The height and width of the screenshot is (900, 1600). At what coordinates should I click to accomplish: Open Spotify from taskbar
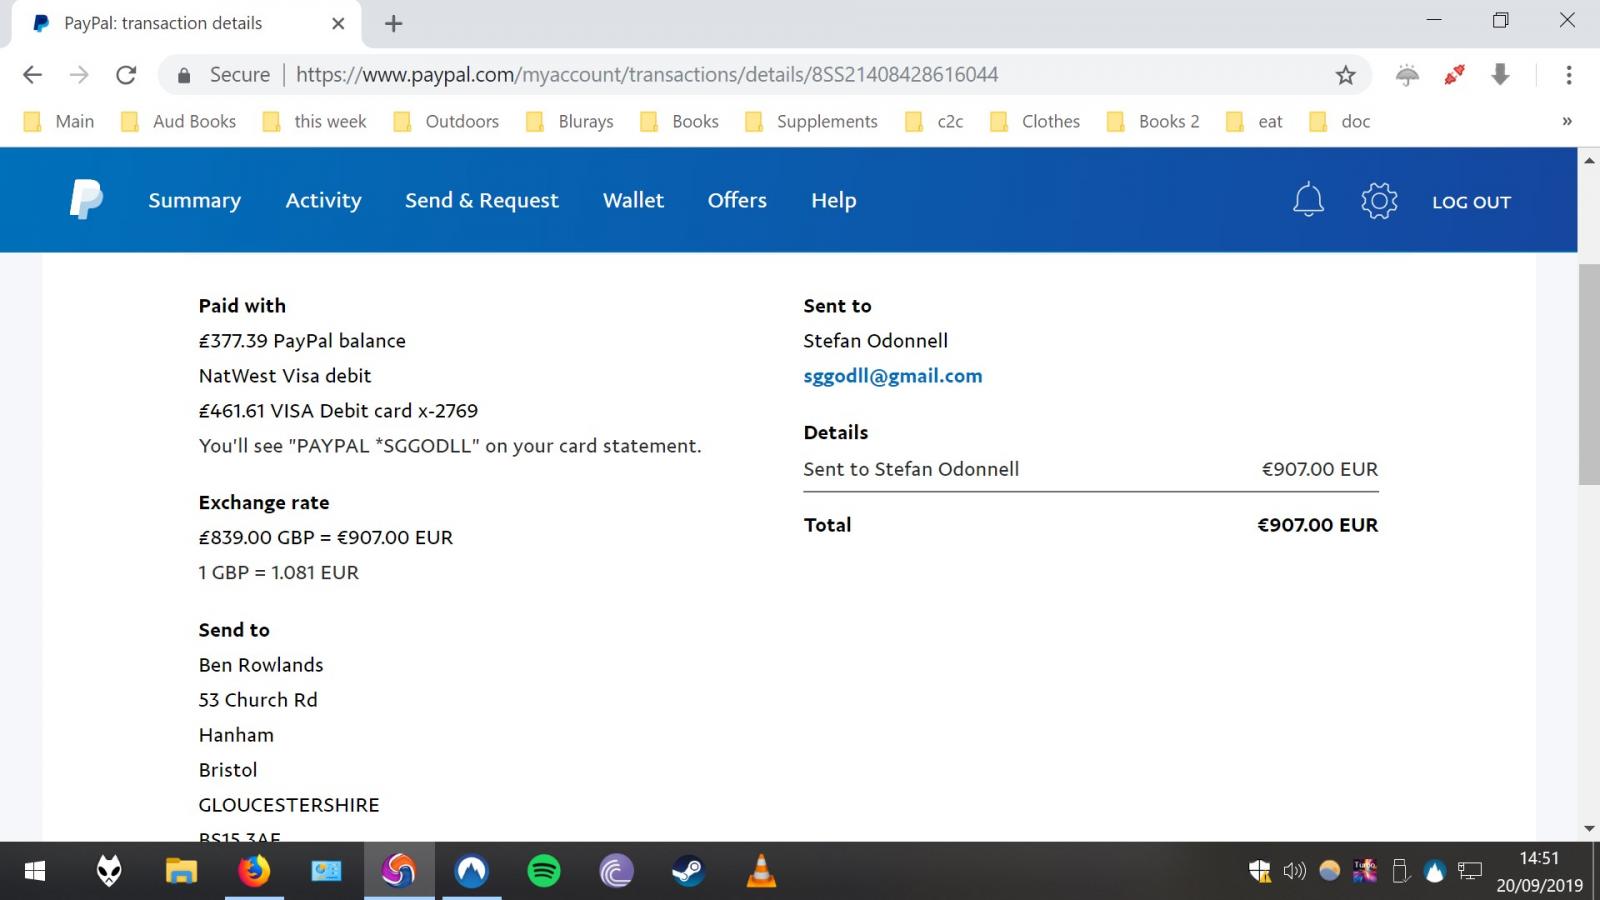[x=544, y=871]
